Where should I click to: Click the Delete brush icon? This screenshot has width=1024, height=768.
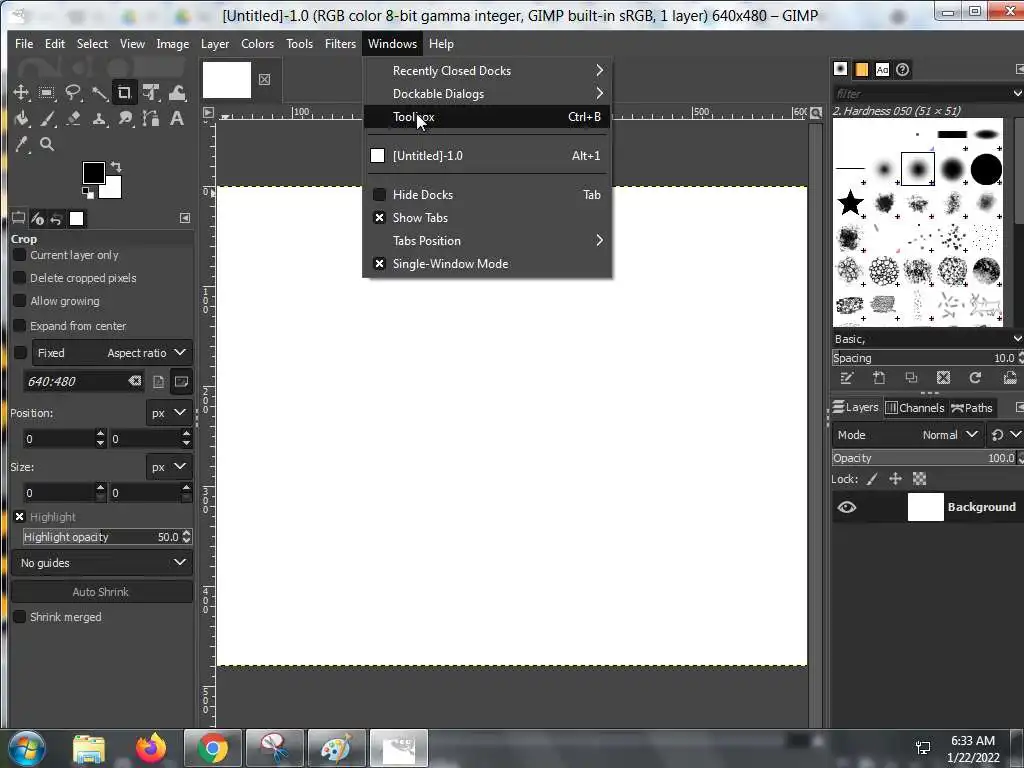(x=943, y=378)
